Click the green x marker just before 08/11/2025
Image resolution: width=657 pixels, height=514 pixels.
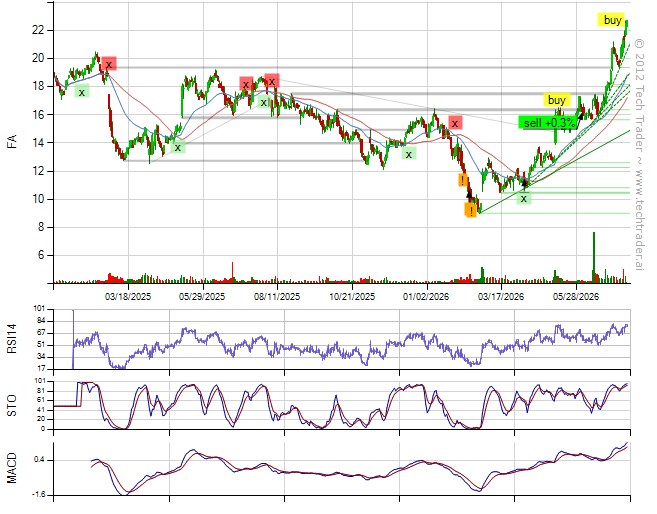(x=264, y=102)
